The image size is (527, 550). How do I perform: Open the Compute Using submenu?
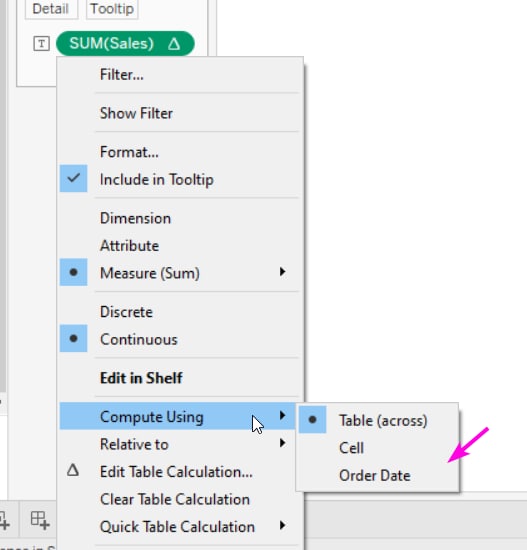179,416
